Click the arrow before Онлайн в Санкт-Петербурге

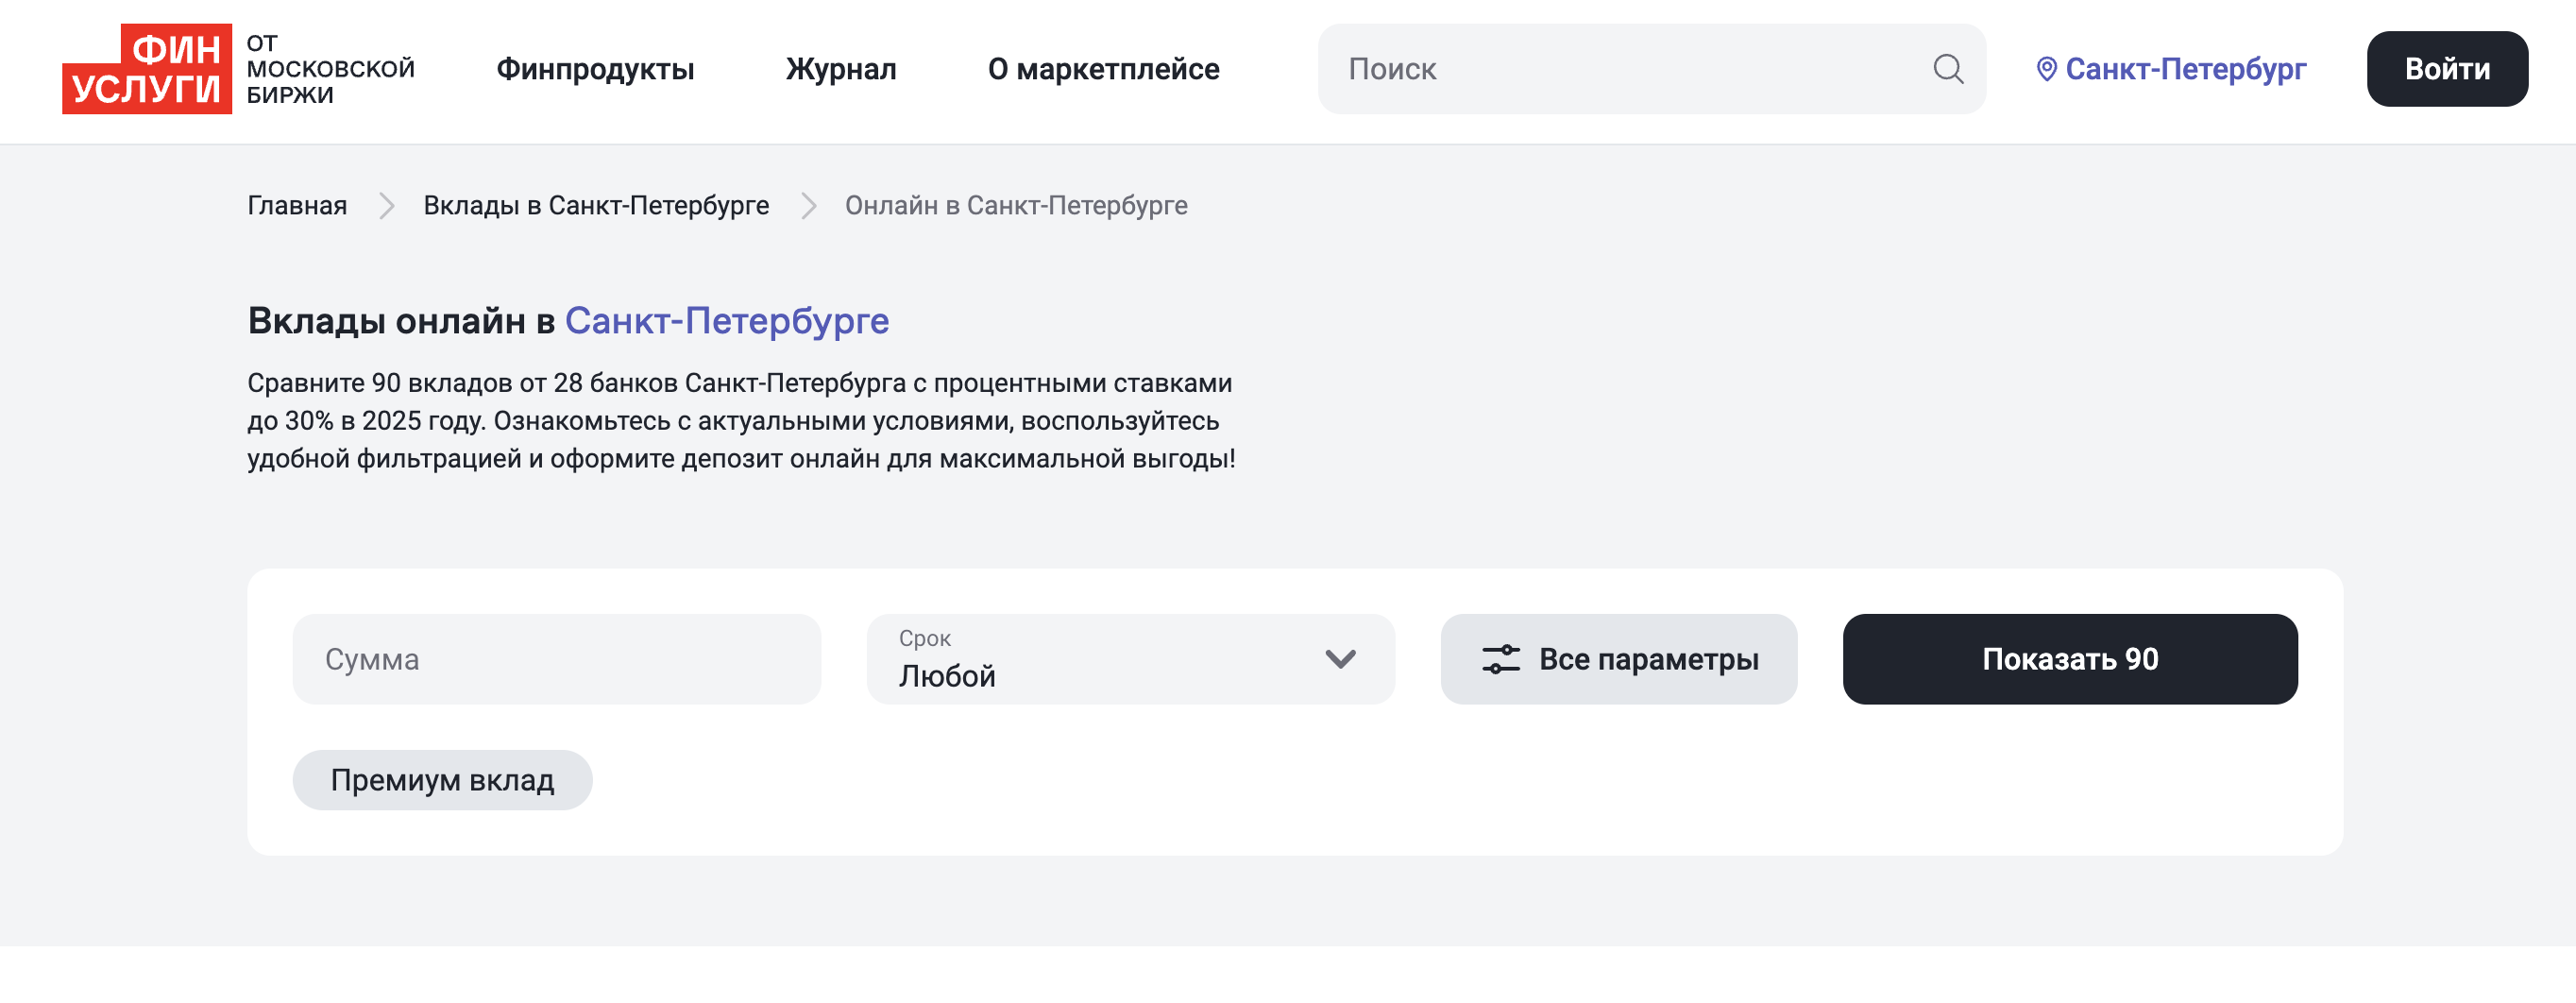808,206
